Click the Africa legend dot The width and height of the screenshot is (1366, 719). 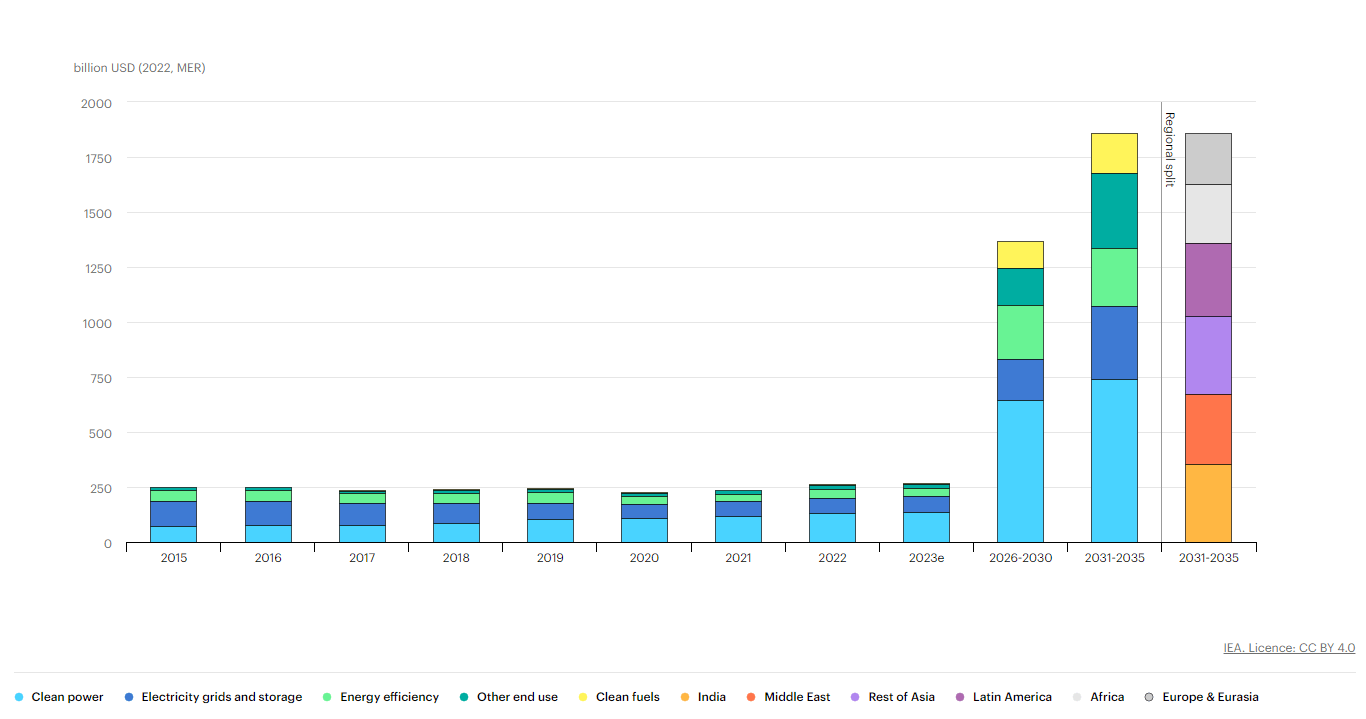pos(1077,697)
